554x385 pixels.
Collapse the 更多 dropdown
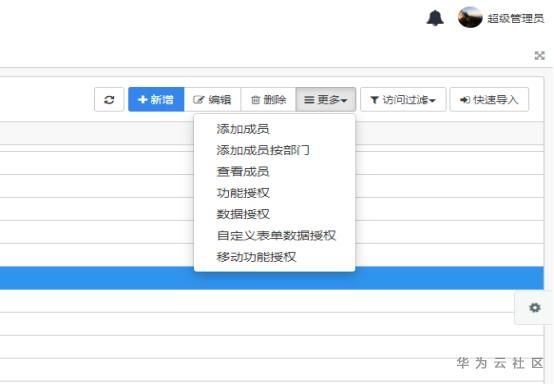[x=326, y=100]
